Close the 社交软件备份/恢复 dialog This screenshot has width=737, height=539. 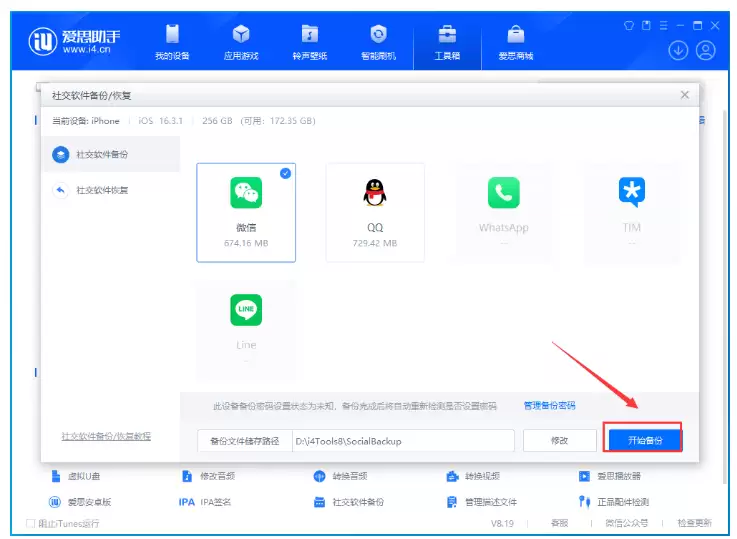coord(684,95)
